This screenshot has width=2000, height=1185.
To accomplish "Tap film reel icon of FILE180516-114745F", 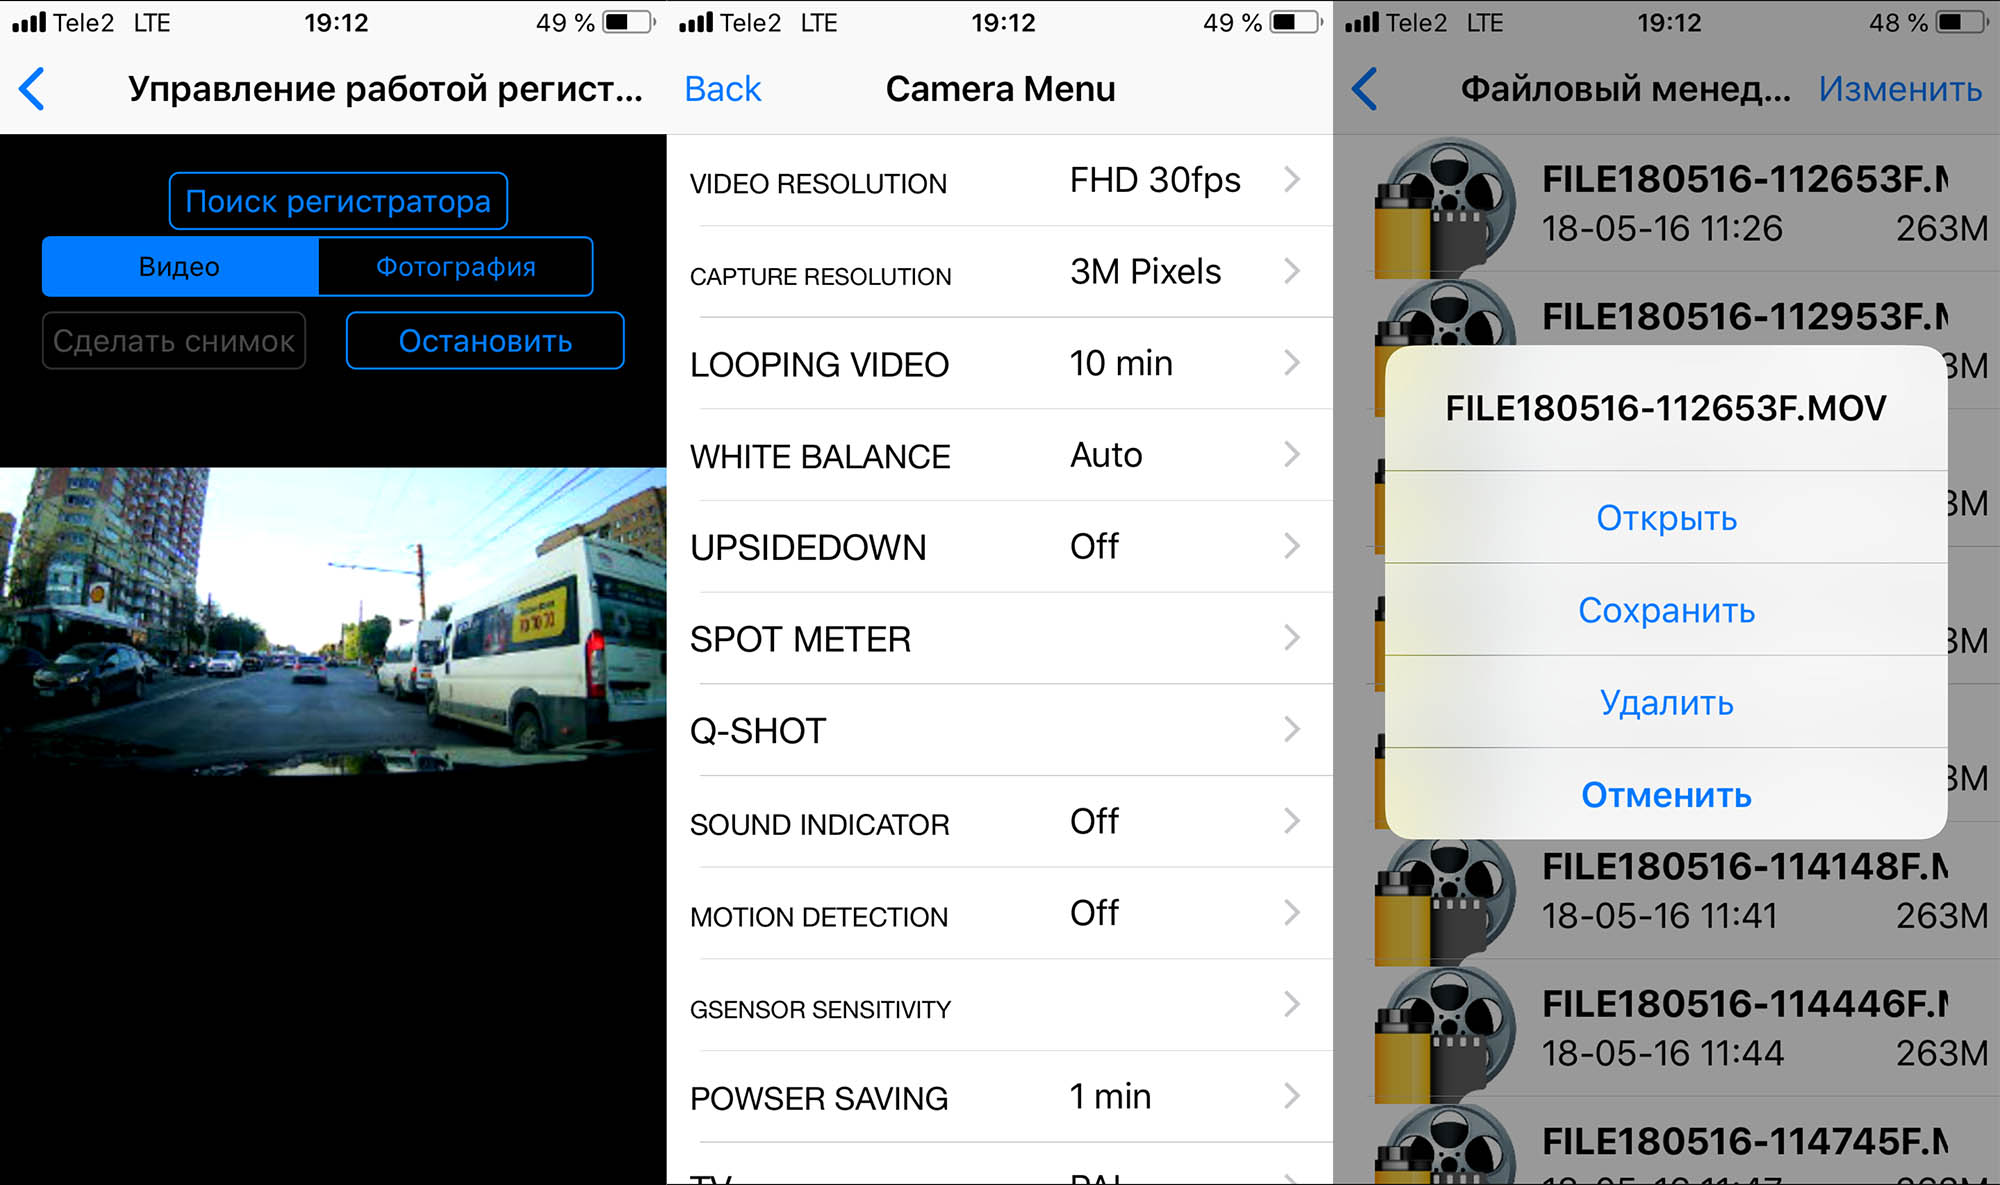I will (x=1444, y=1145).
